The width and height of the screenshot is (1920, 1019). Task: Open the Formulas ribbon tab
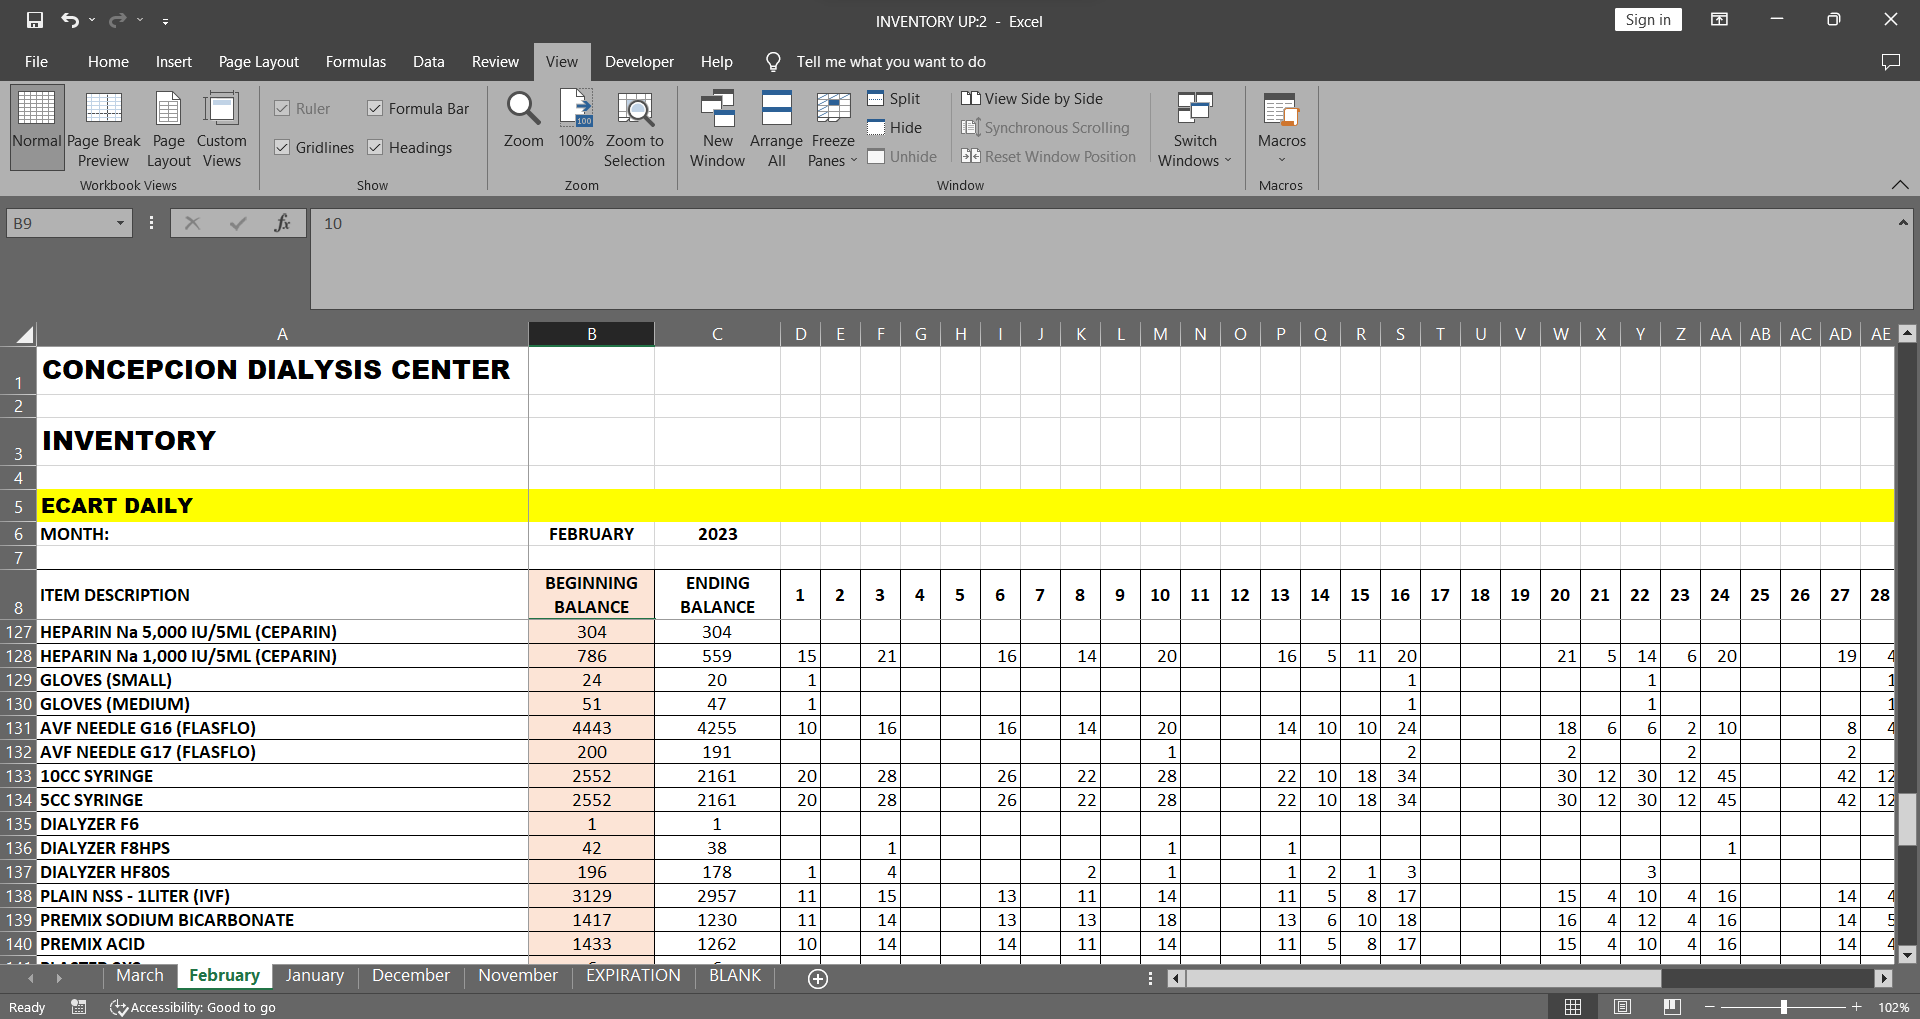[356, 62]
